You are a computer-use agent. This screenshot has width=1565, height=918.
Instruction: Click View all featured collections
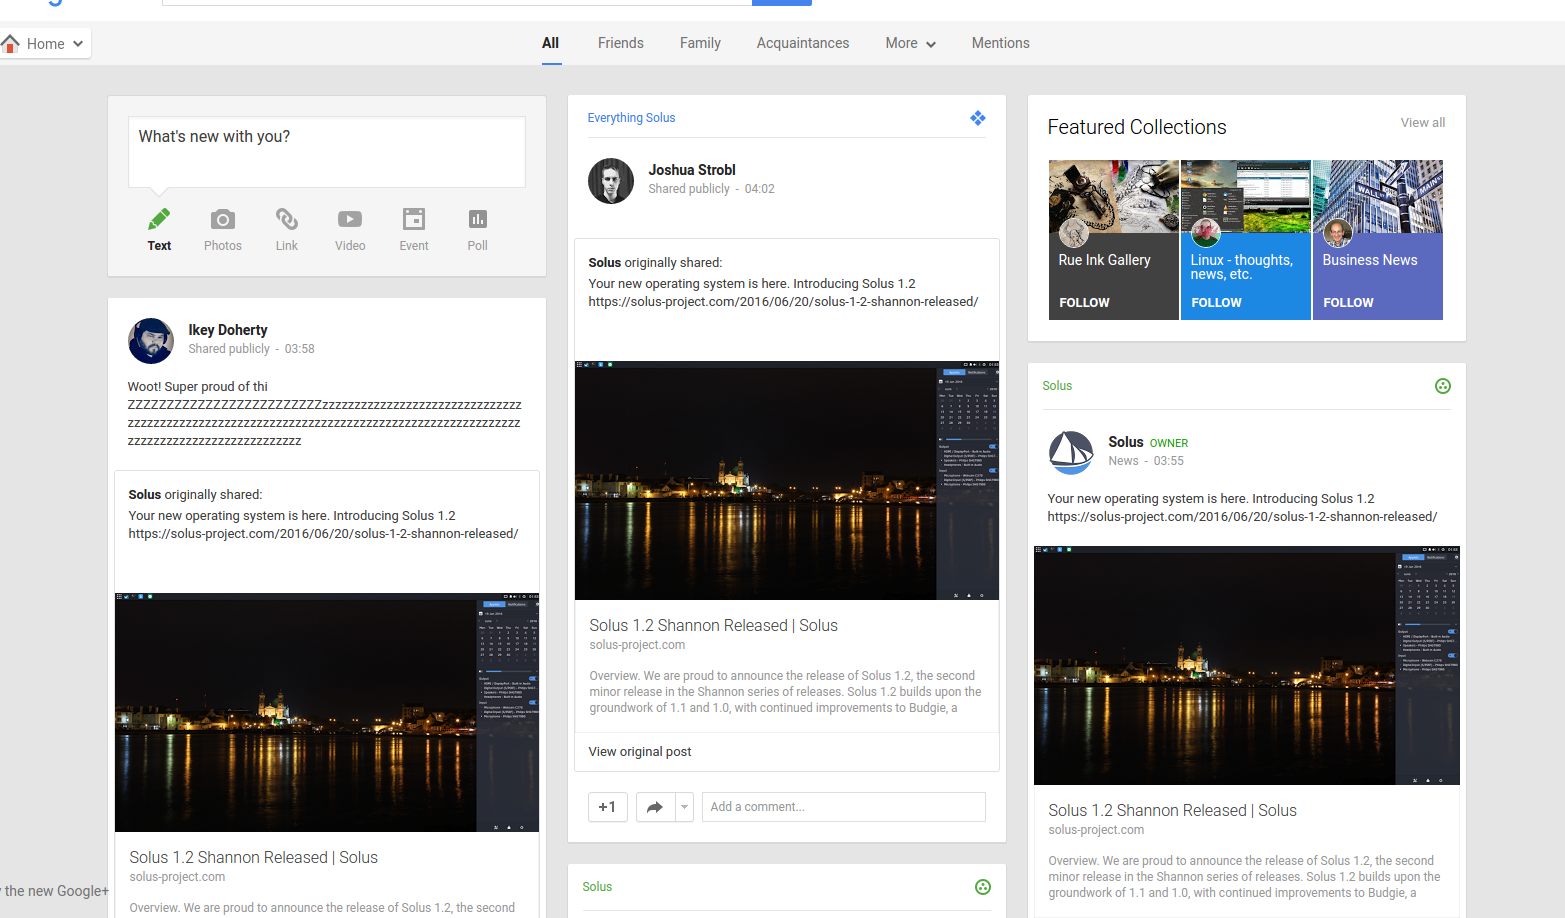click(x=1423, y=123)
